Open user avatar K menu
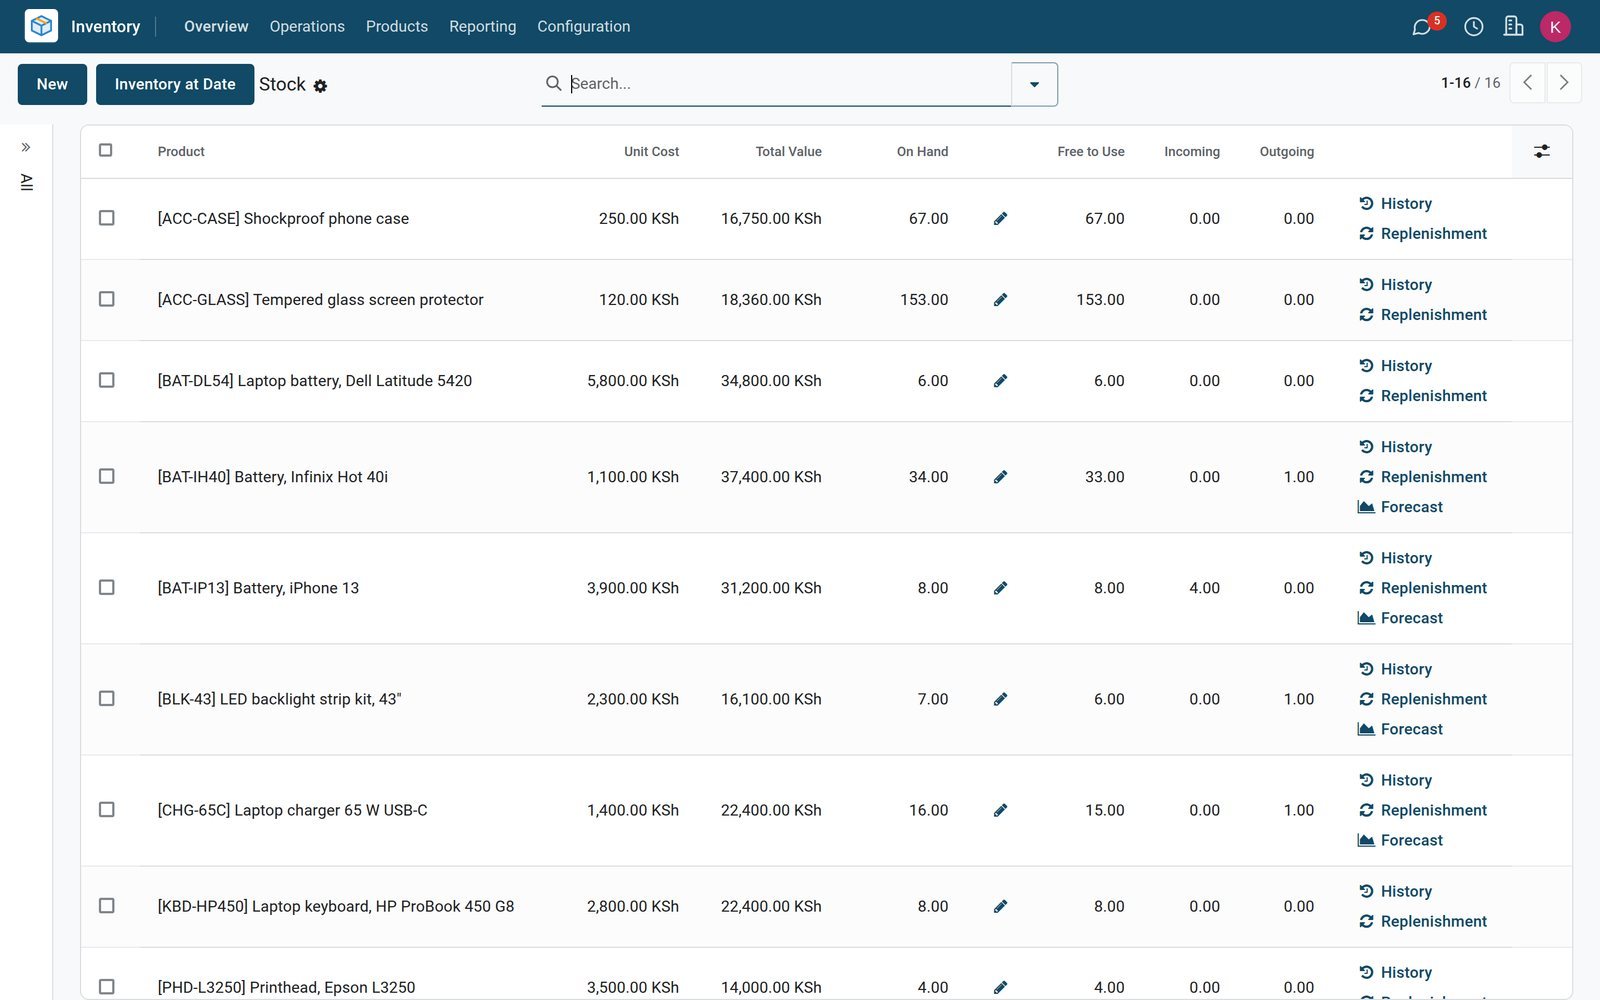The image size is (1600, 1000). (1555, 27)
